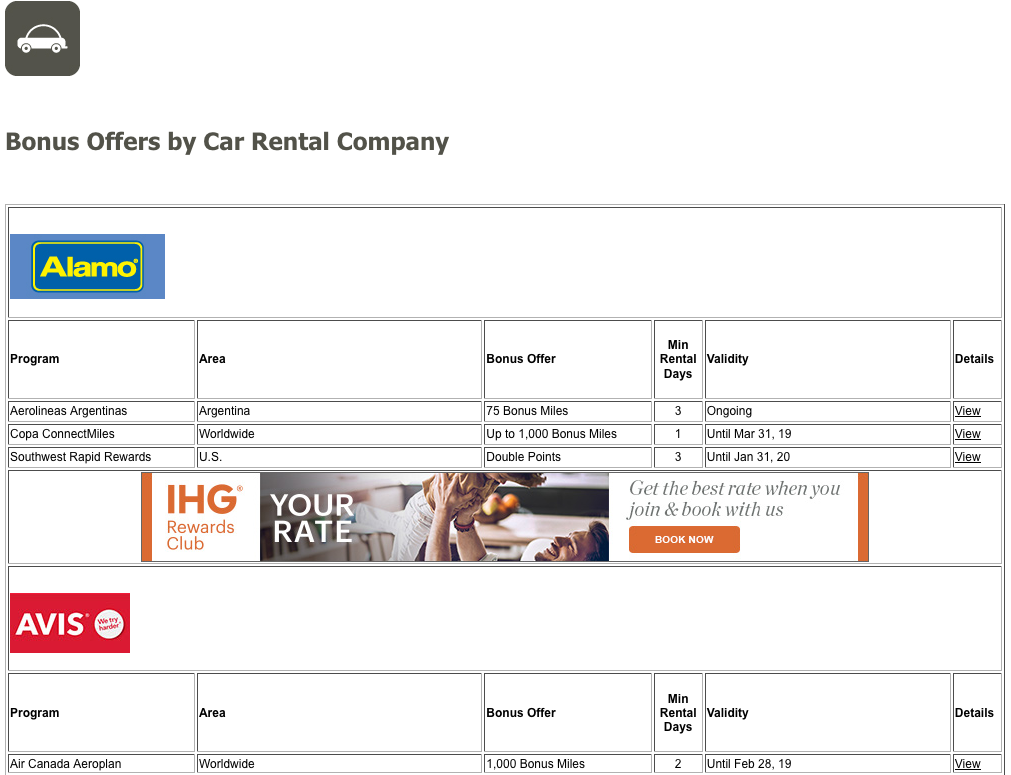The image size is (1011, 775).
Task: Select the Air Canada Aeroplan program cell
Action: click(x=101, y=763)
